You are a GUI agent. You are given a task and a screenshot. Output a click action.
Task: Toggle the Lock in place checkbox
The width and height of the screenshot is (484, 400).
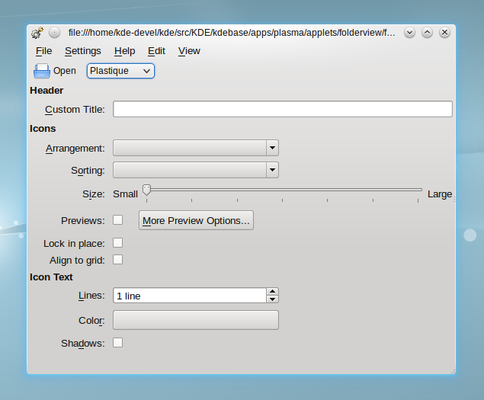click(118, 243)
